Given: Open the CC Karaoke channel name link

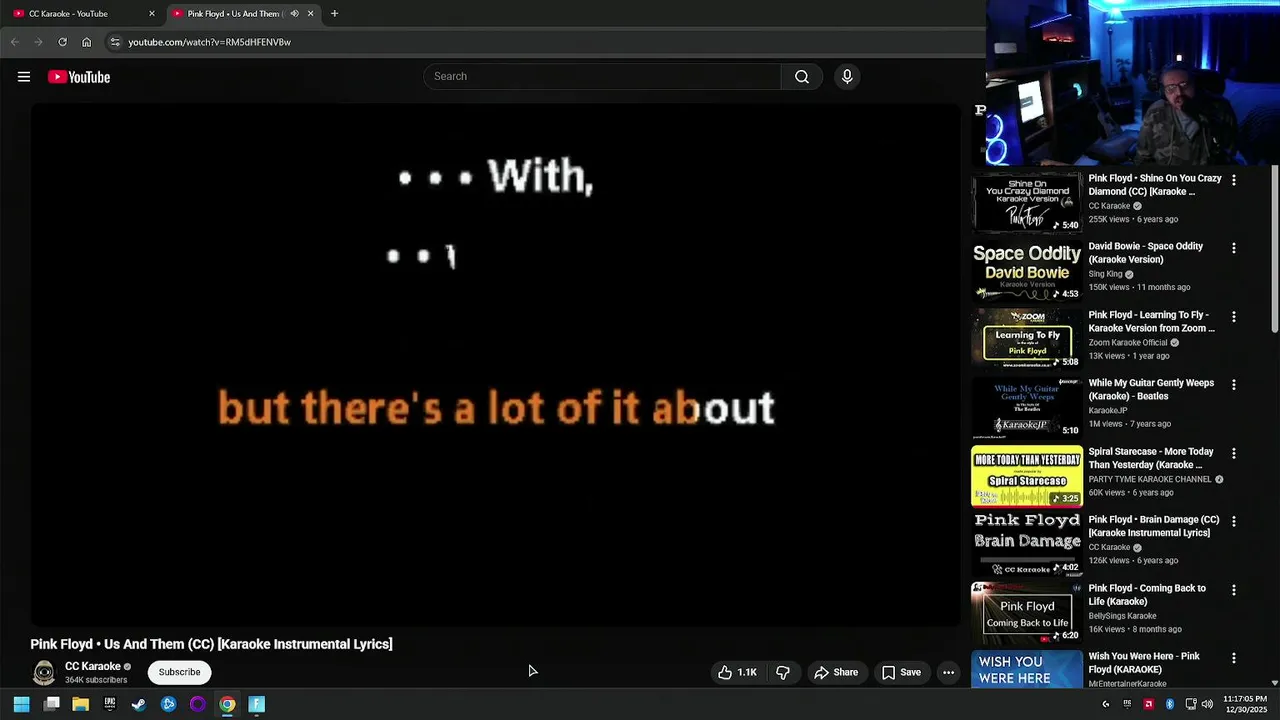Looking at the screenshot, I should (x=93, y=666).
